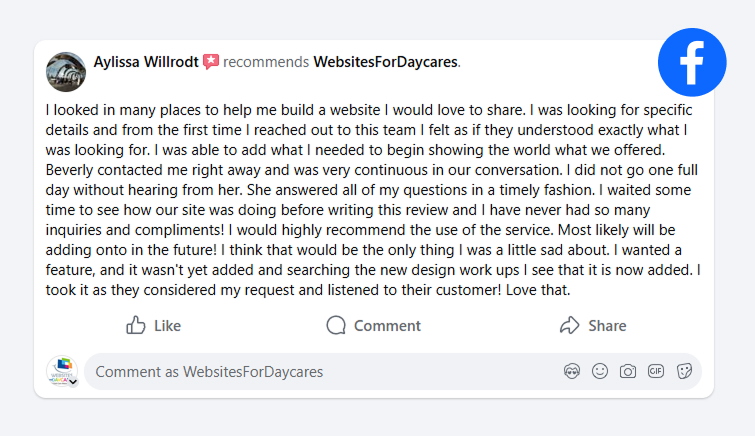Visit the WebsitesForDaycares page link
Image resolution: width=755 pixels, height=436 pixels.
[x=385, y=62]
